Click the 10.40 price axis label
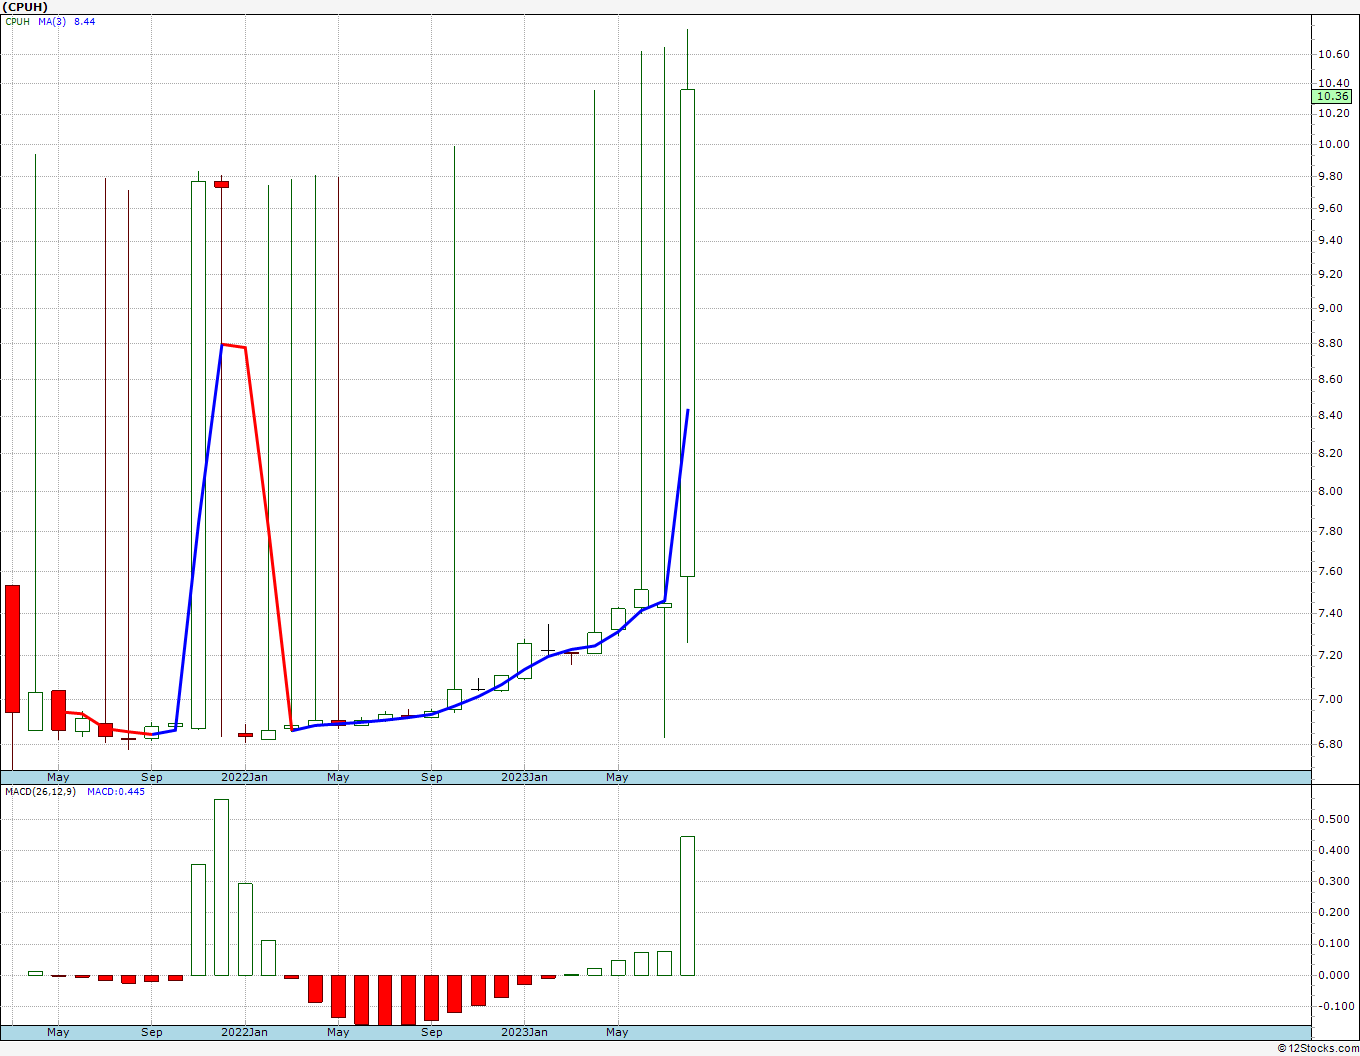Viewport: 1360px width, 1056px height. [1333, 84]
